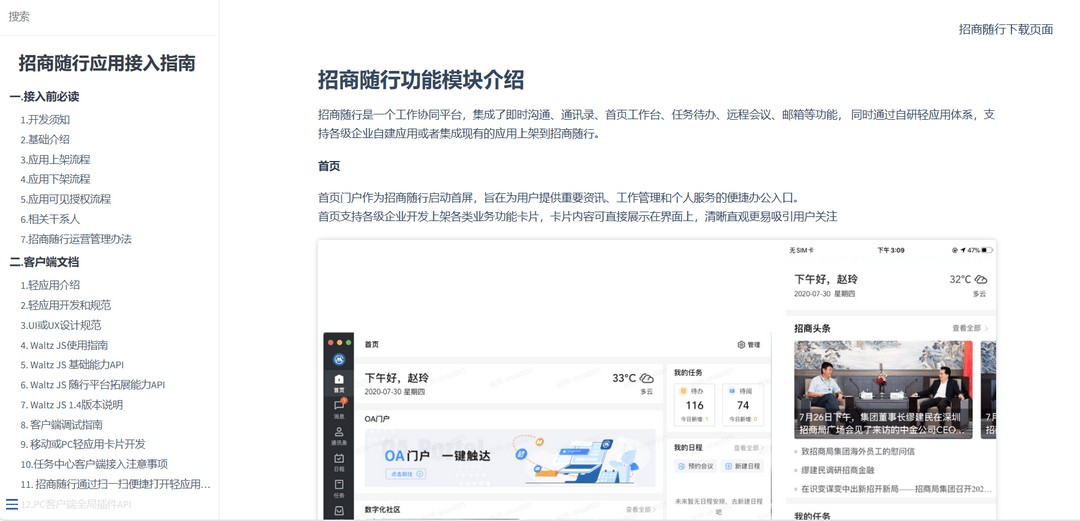The height and width of the screenshot is (521, 1080).
Task: Toggle the sidebar with the hamburger icon
Action: point(12,504)
